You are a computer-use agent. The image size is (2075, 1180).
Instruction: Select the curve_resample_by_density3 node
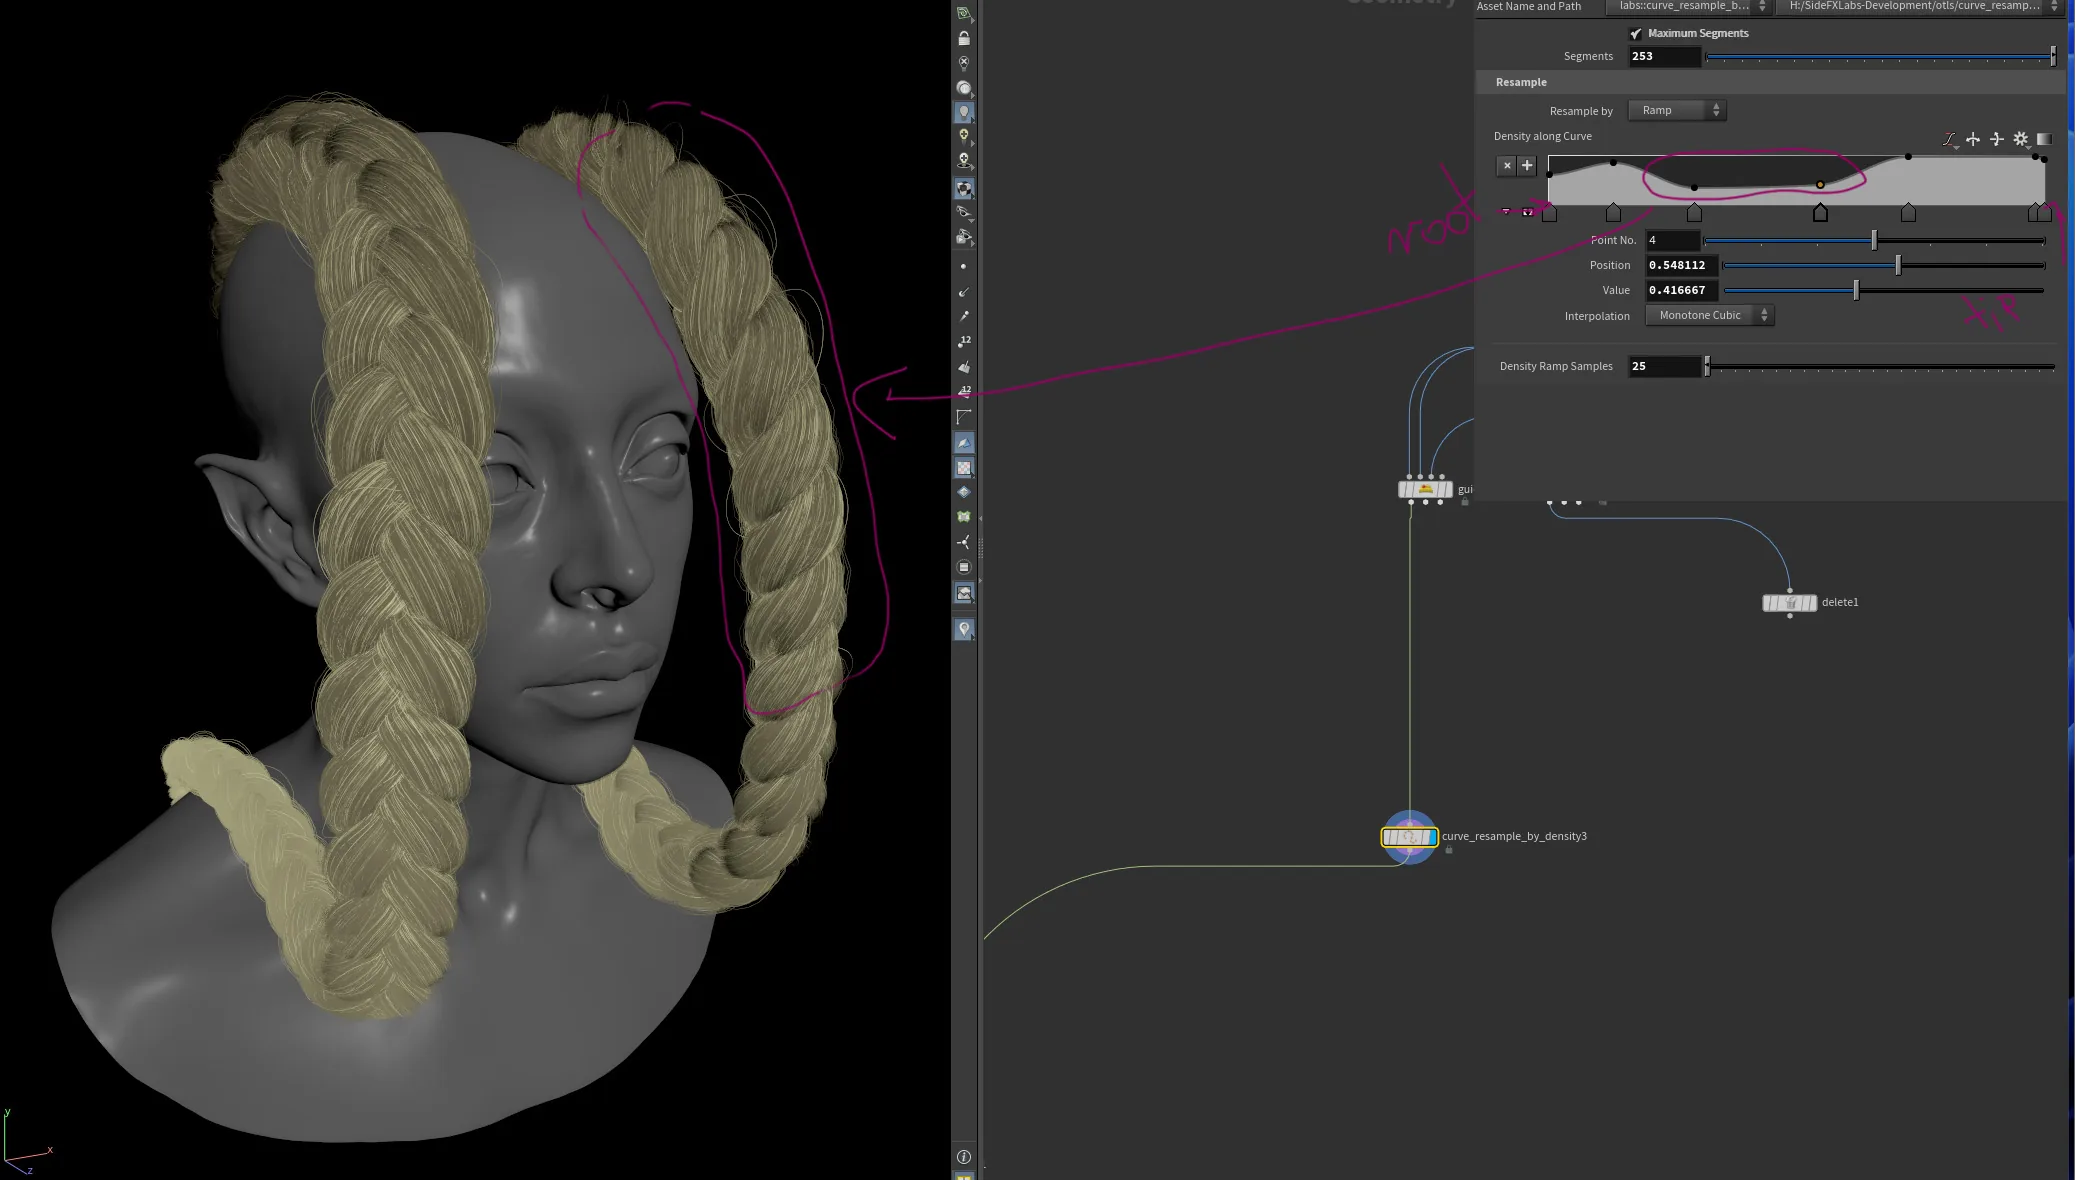pyautogui.click(x=1409, y=837)
